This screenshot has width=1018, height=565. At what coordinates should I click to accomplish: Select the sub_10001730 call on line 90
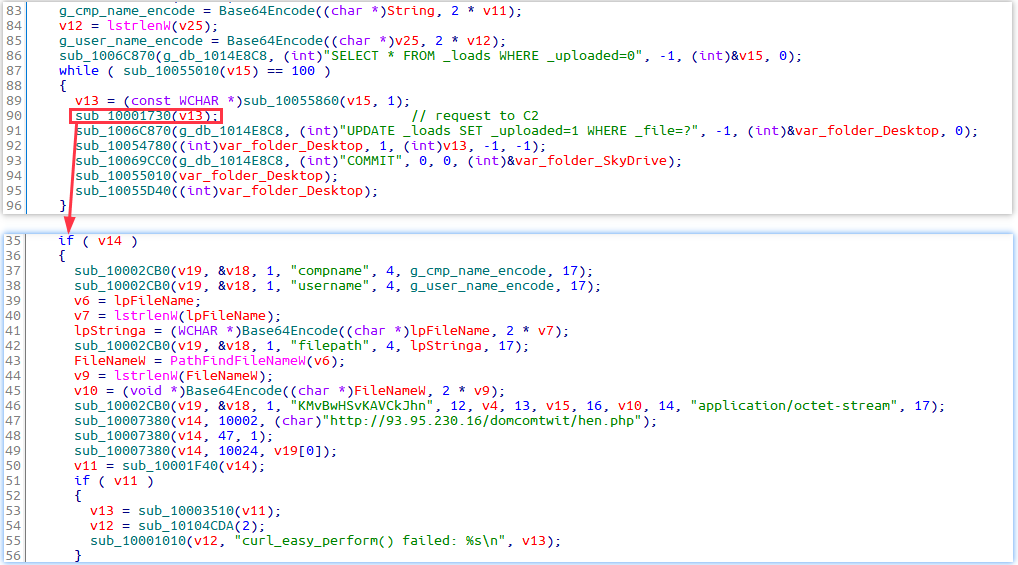[x=146, y=116]
